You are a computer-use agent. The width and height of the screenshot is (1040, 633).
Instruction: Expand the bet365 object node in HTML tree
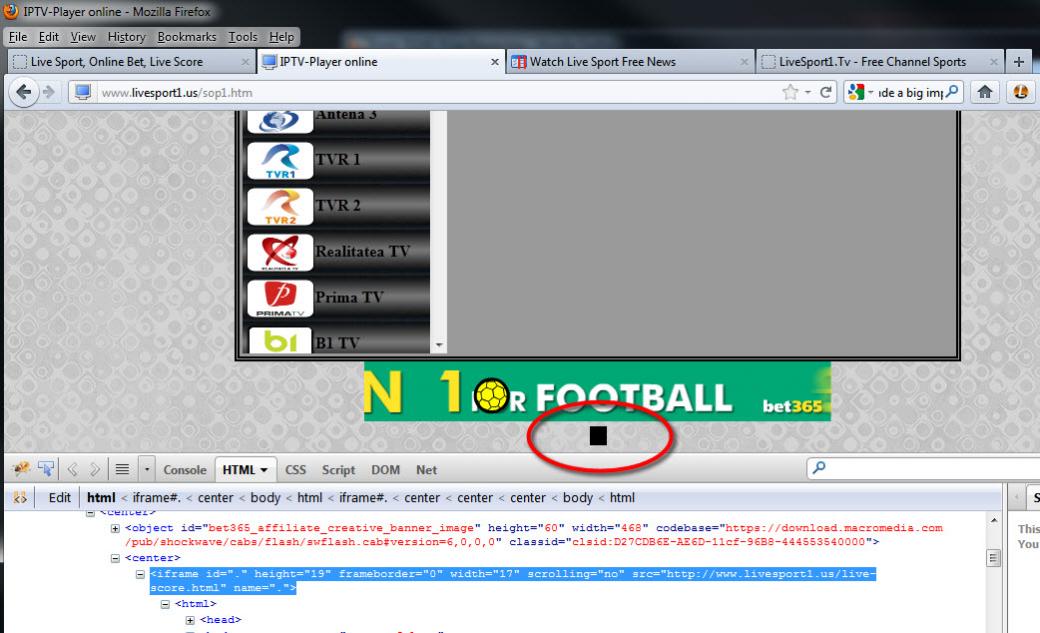click(115, 528)
